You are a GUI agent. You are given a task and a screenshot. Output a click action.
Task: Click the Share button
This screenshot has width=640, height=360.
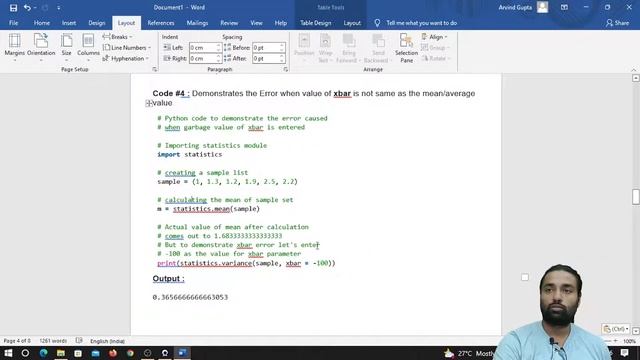pos(618,23)
